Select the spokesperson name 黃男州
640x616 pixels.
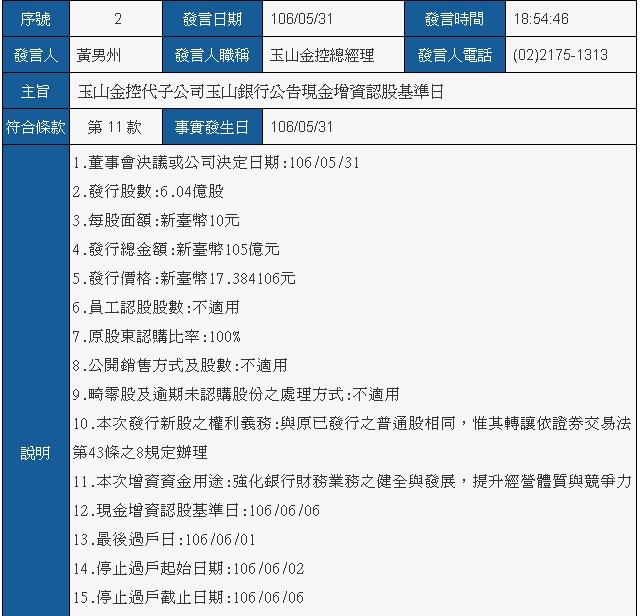pos(98,55)
